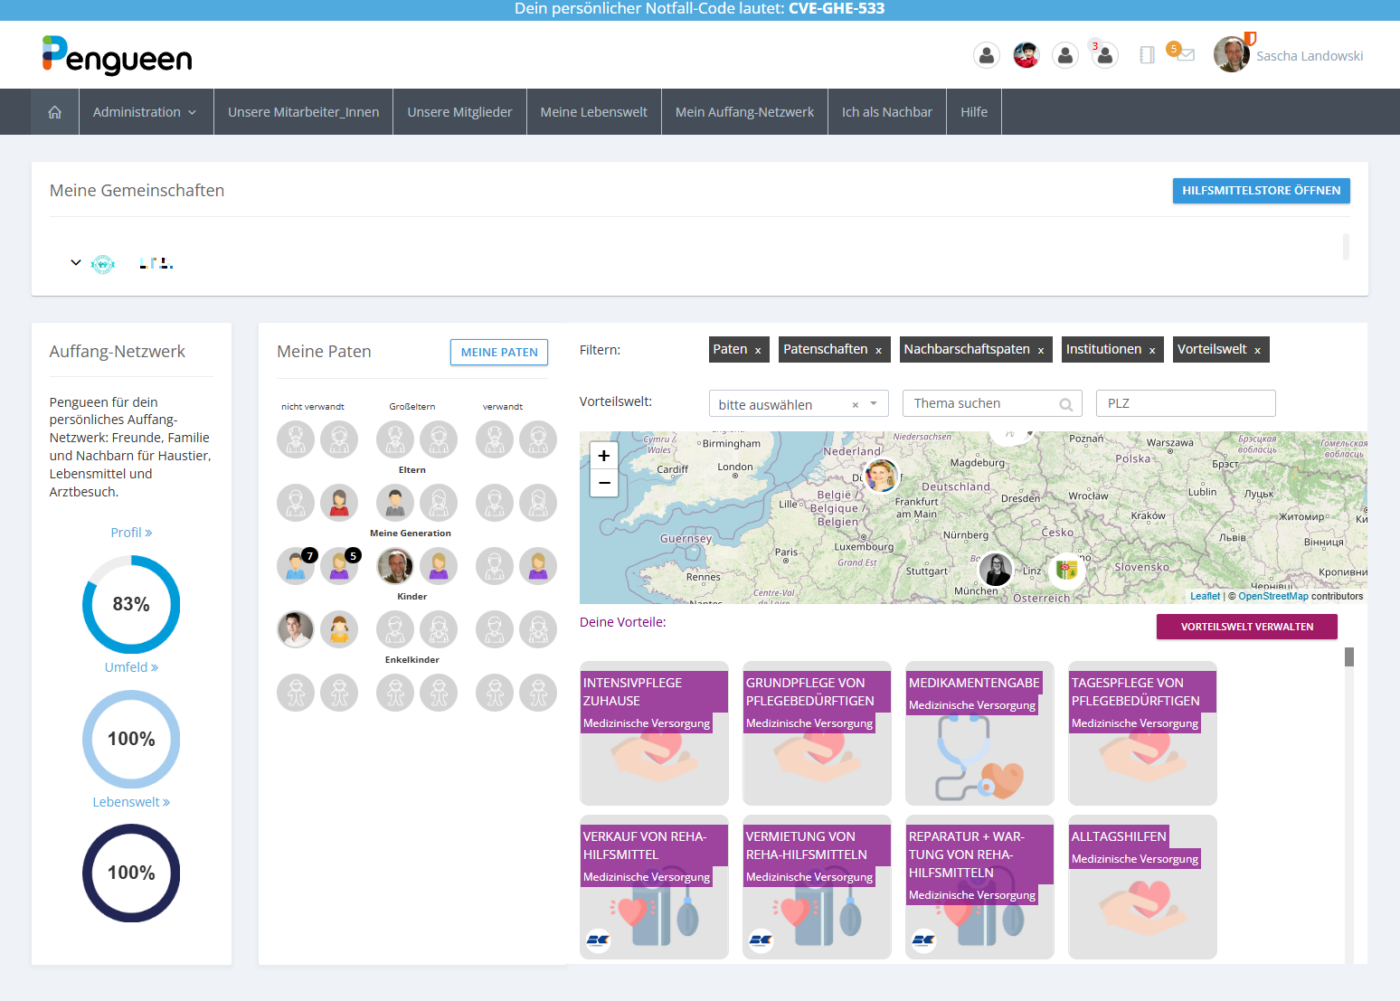Image resolution: width=1400 pixels, height=1001 pixels.
Task: Zoom out on the map
Action: (604, 483)
